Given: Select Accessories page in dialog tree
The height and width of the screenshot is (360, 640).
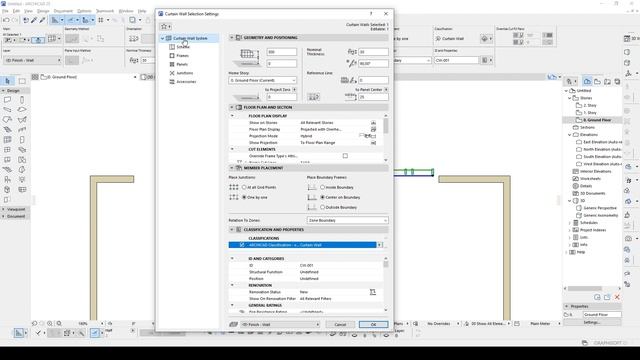Looking at the screenshot, I should pos(186,82).
